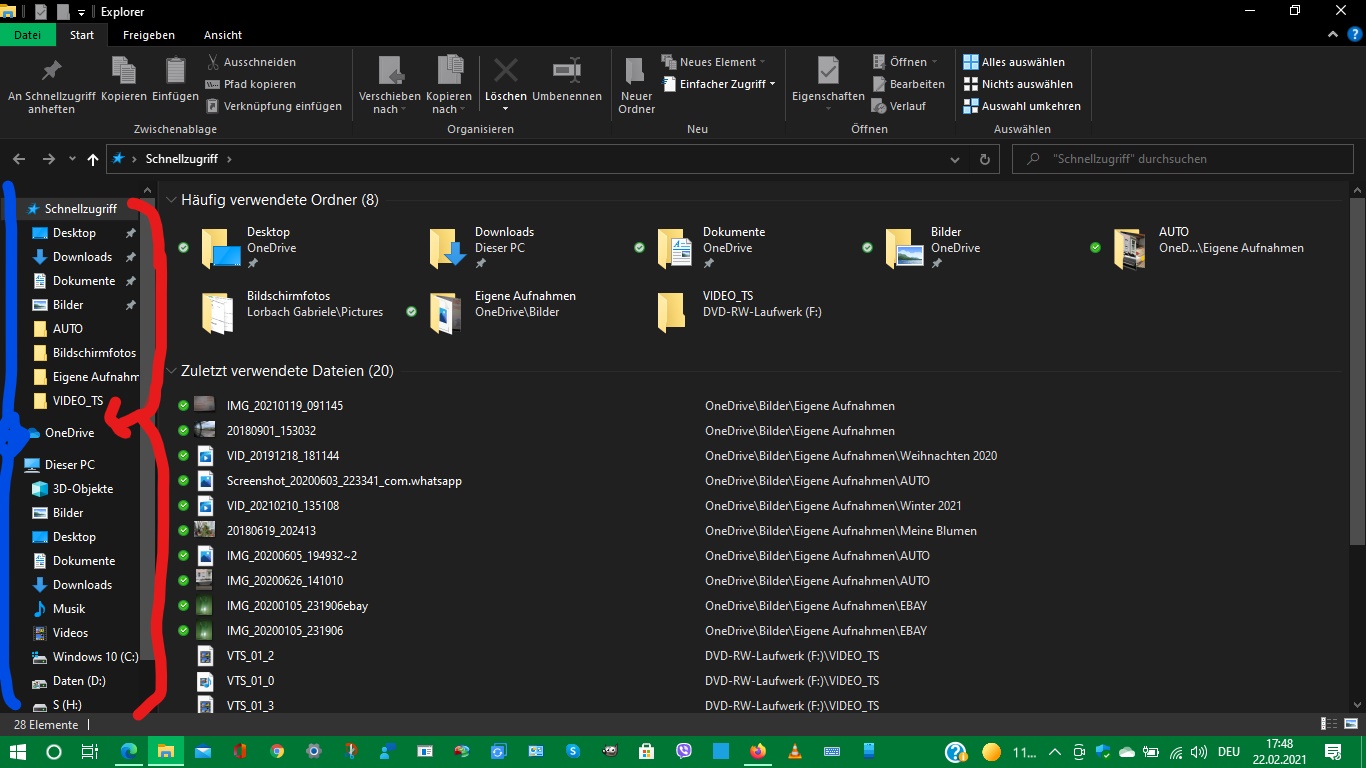Click Alles auswählen

[1014, 62]
